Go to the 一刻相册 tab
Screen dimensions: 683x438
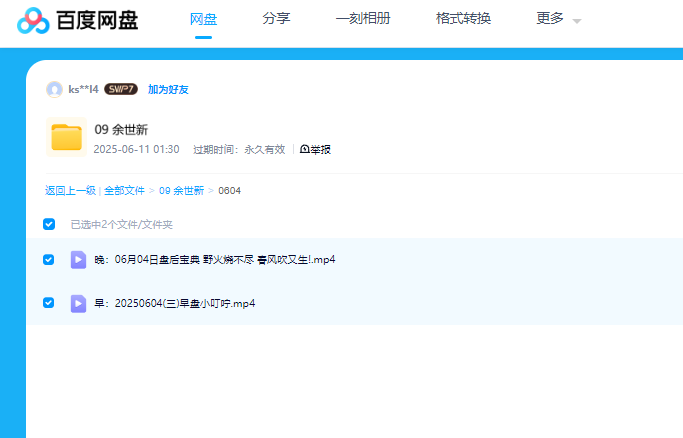[x=363, y=18]
